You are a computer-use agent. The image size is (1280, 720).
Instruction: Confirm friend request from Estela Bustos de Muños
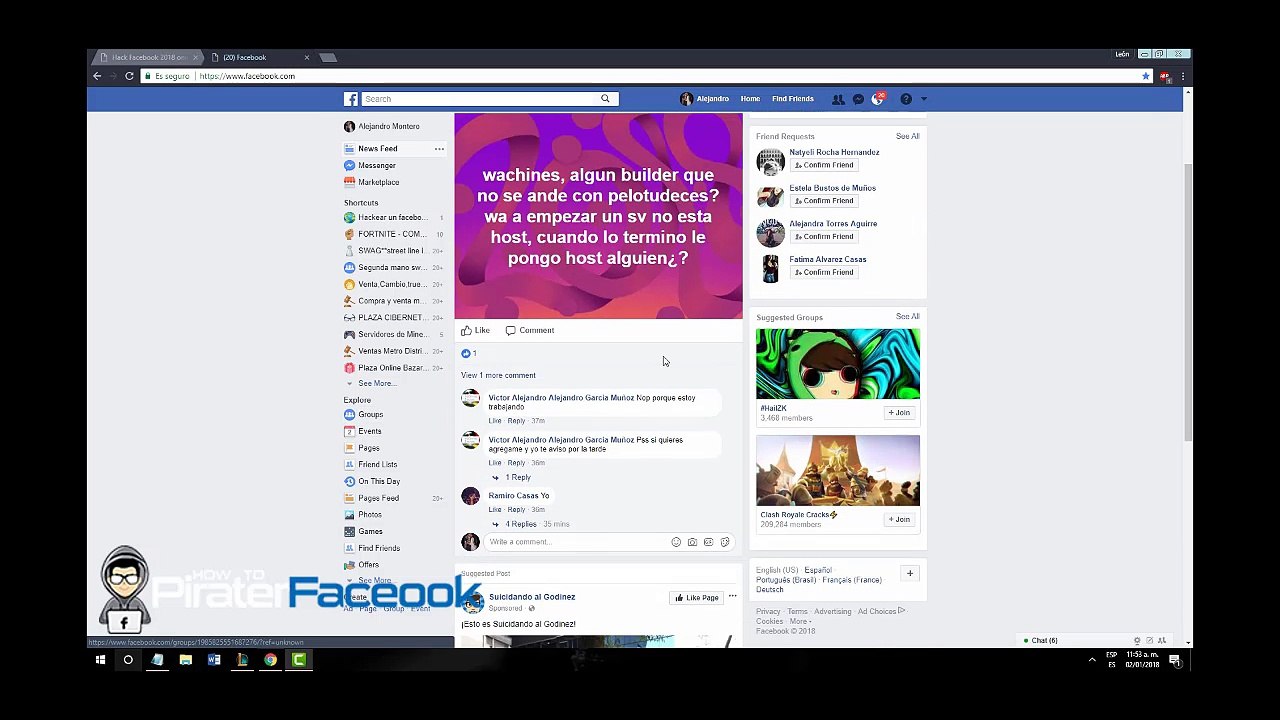point(824,201)
